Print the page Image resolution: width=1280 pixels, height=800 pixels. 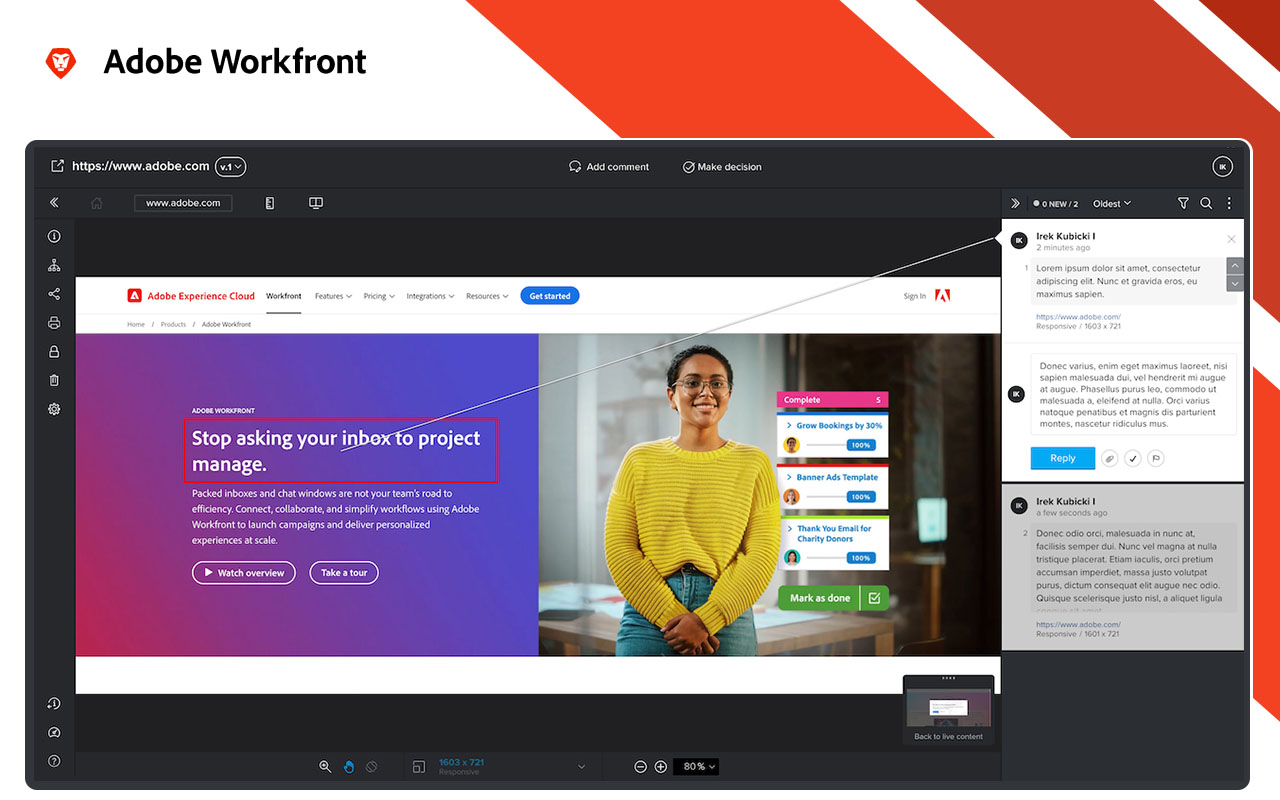pyautogui.click(x=54, y=322)
